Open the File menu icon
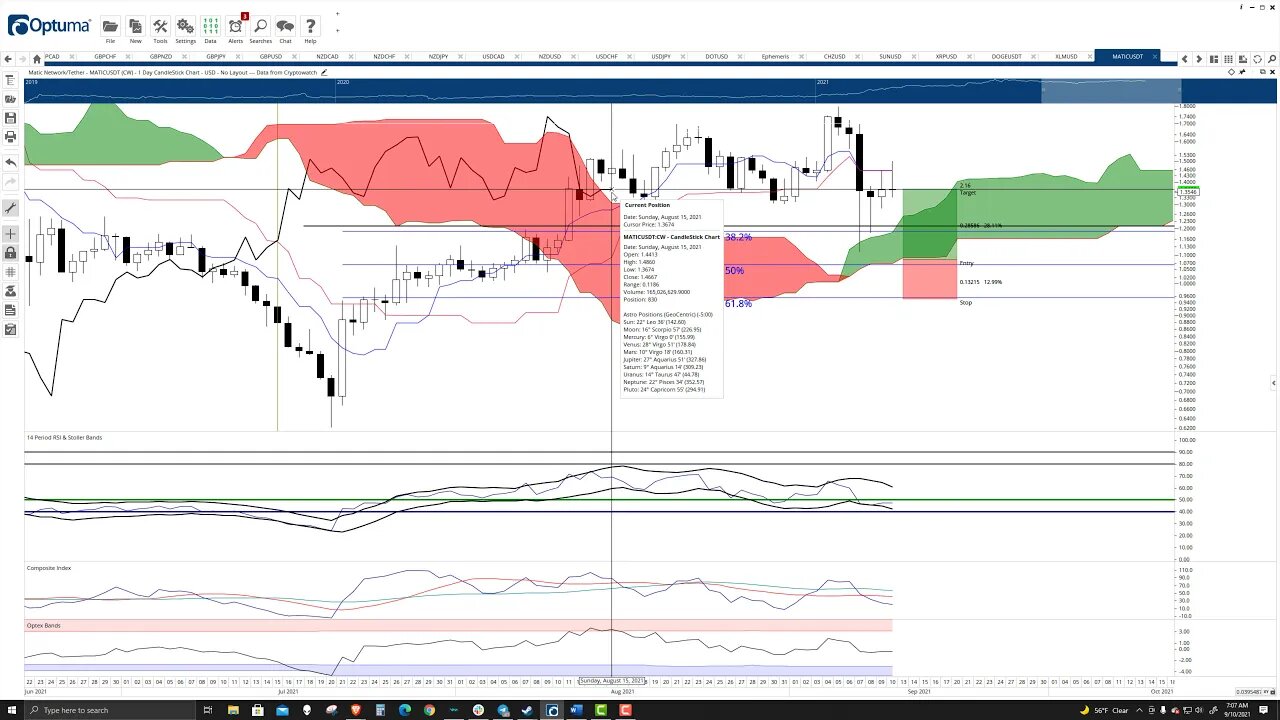Screen dimensions: 1280x720 (110, 27)
